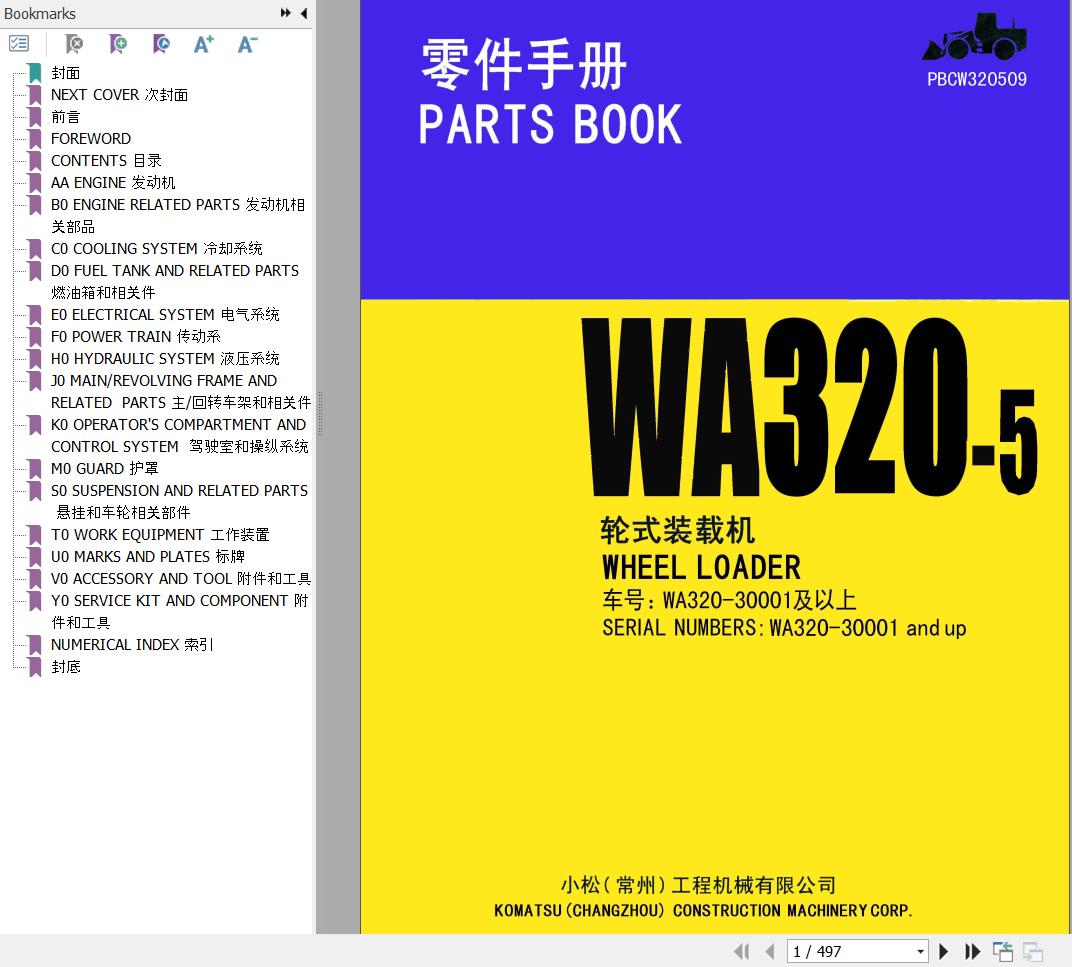Click the previous view icon in navigation bar
Screen dimensions: 1072x967
click(x=1003, y=951)
